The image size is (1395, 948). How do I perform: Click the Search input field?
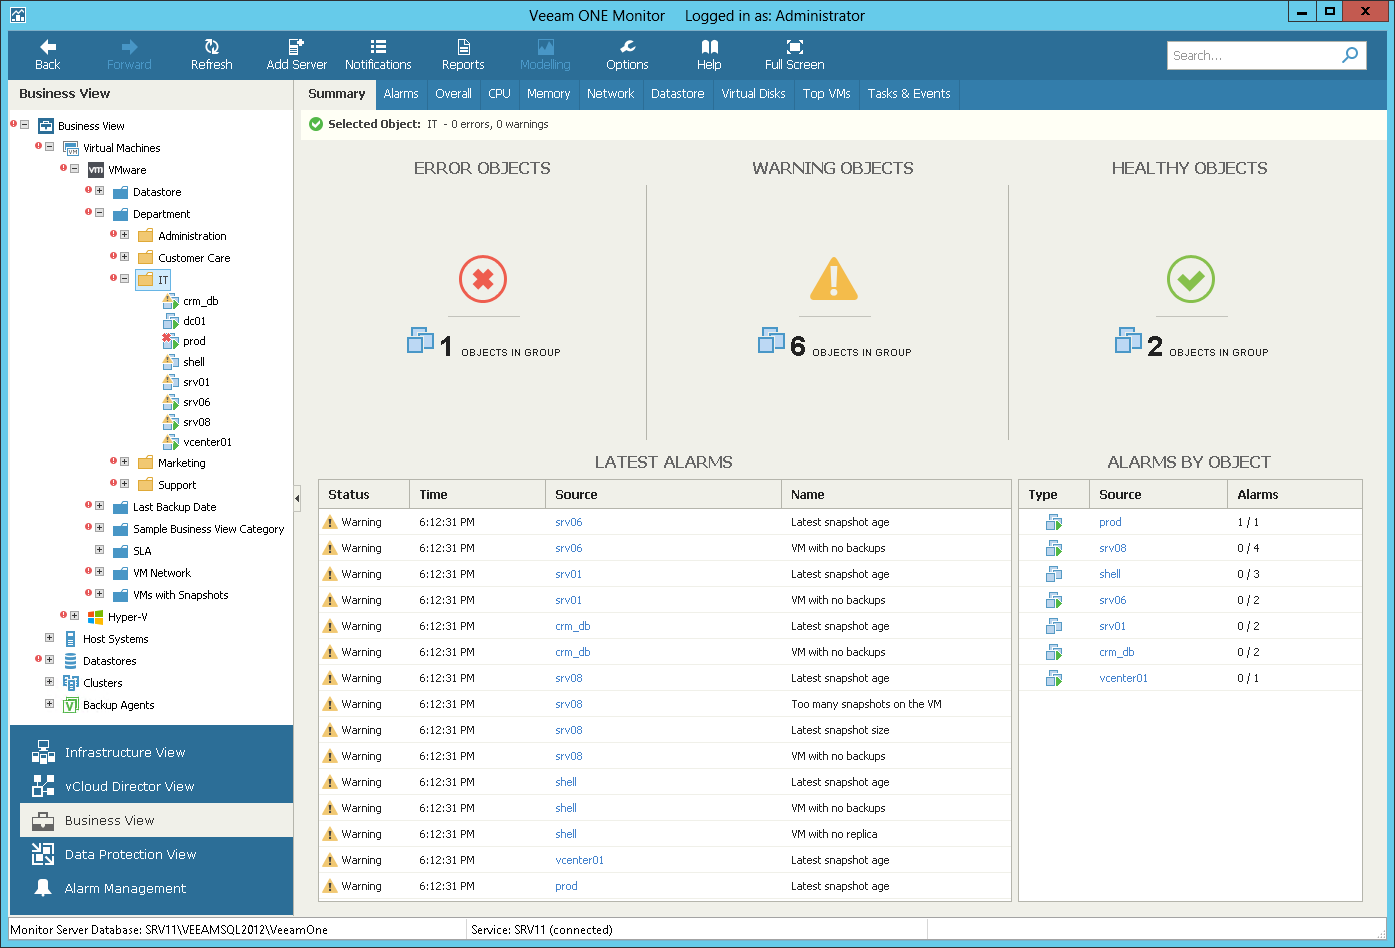click(1253, 56)
